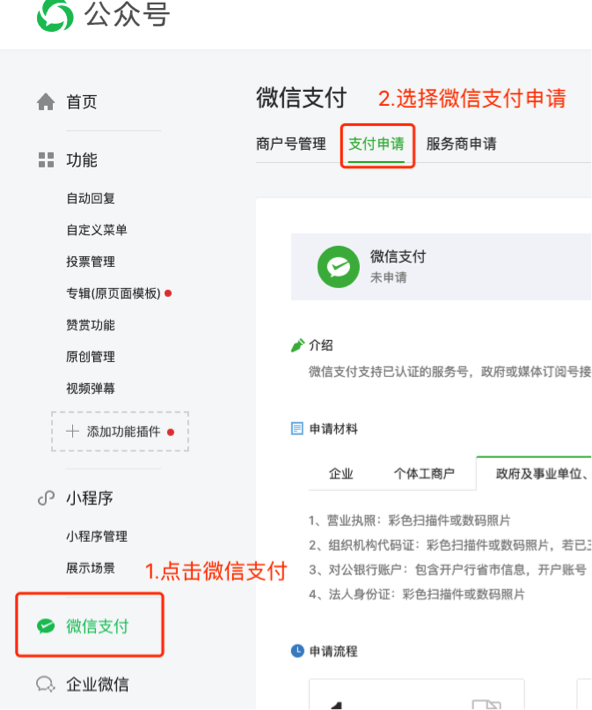The width and height of the screenshot is (592, 710).
Task: Click the 微信支付 sidebar chat-check icon
Action: 46,626
